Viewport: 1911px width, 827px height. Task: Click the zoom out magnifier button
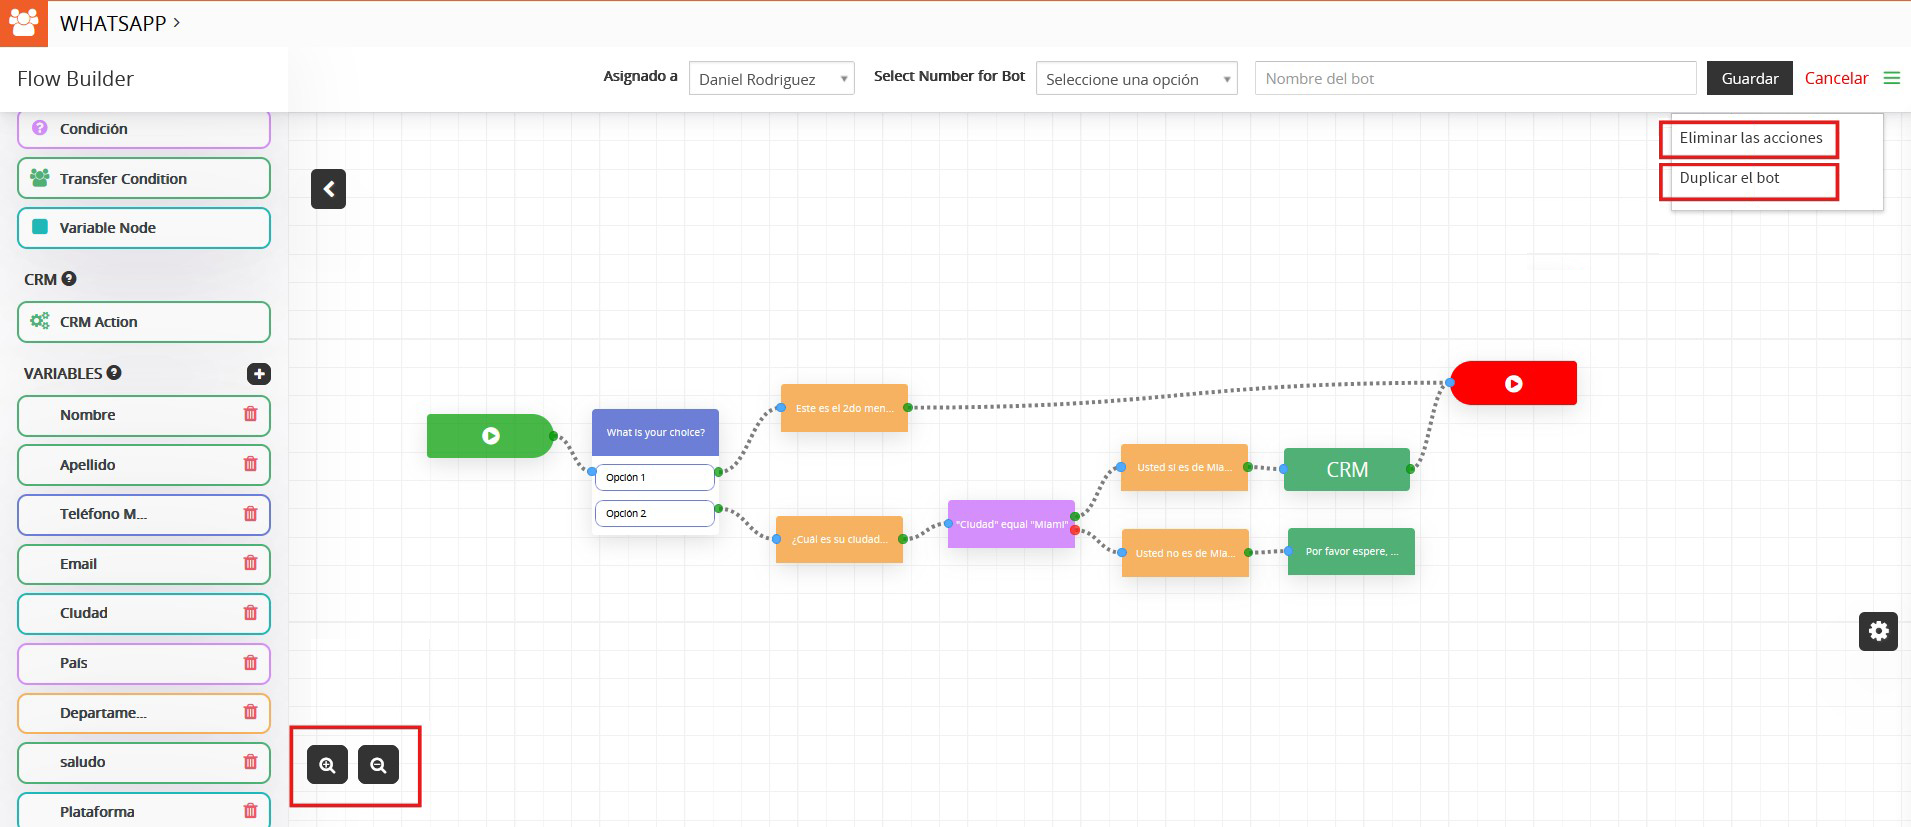(378, 765)
